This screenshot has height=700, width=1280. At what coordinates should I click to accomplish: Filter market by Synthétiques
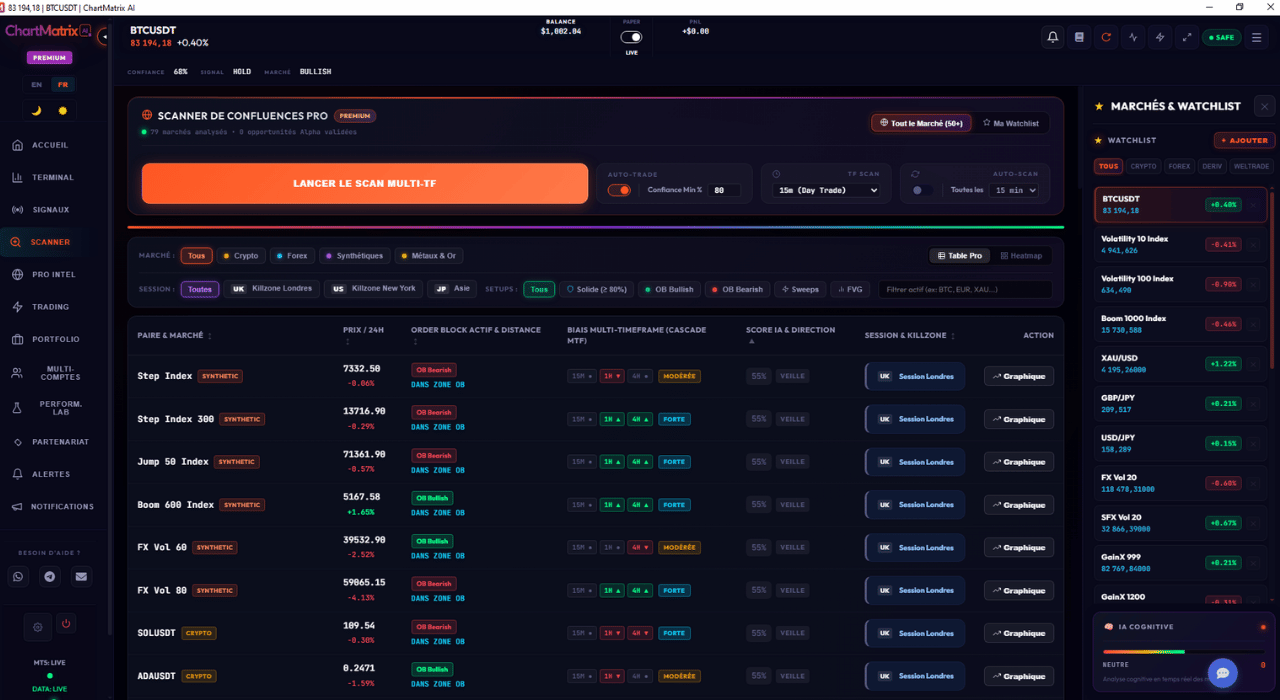click(x=354, y=256)
